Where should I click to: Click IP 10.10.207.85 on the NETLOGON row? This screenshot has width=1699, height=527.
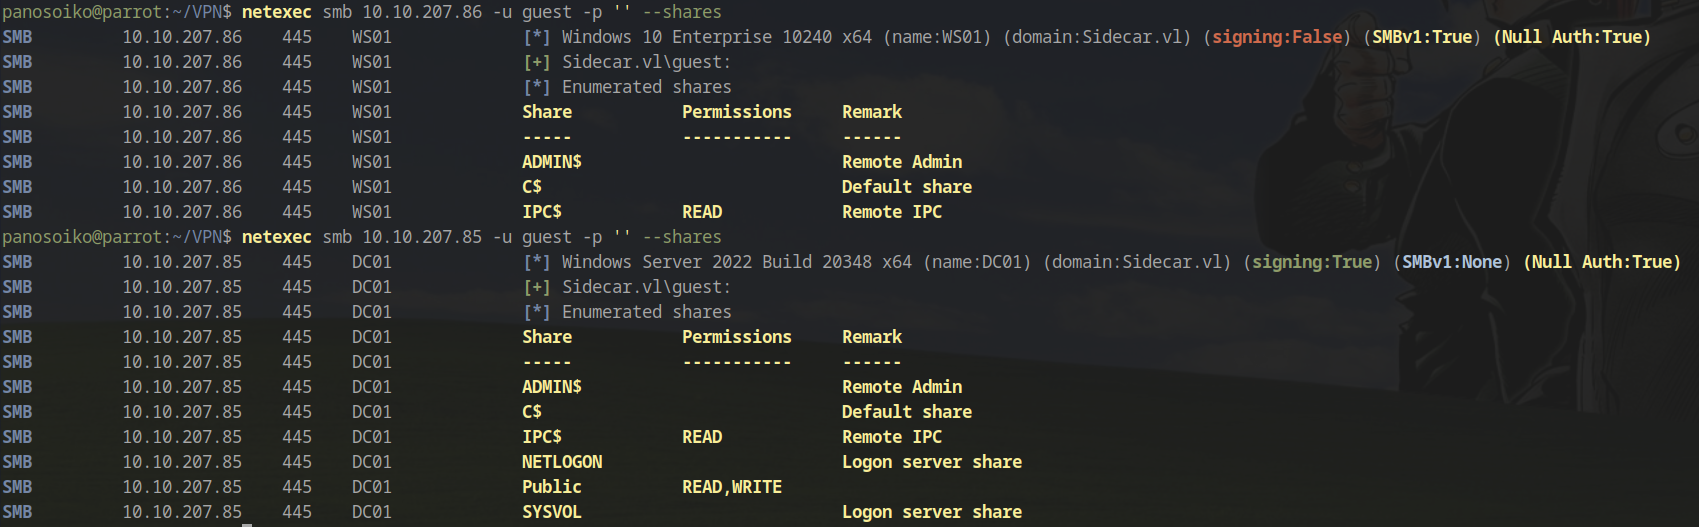tap(182, 462)
